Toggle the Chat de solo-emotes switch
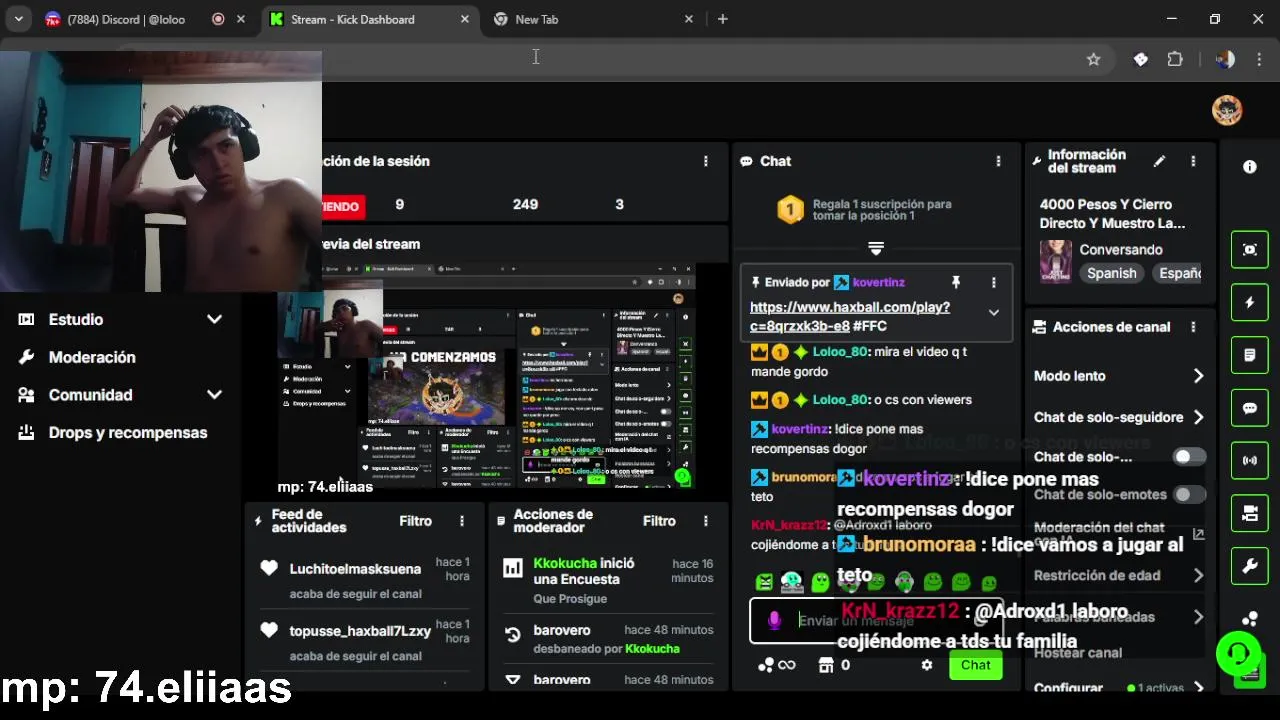Viewport: 1280px width, 720px height. click(1189, 494)
